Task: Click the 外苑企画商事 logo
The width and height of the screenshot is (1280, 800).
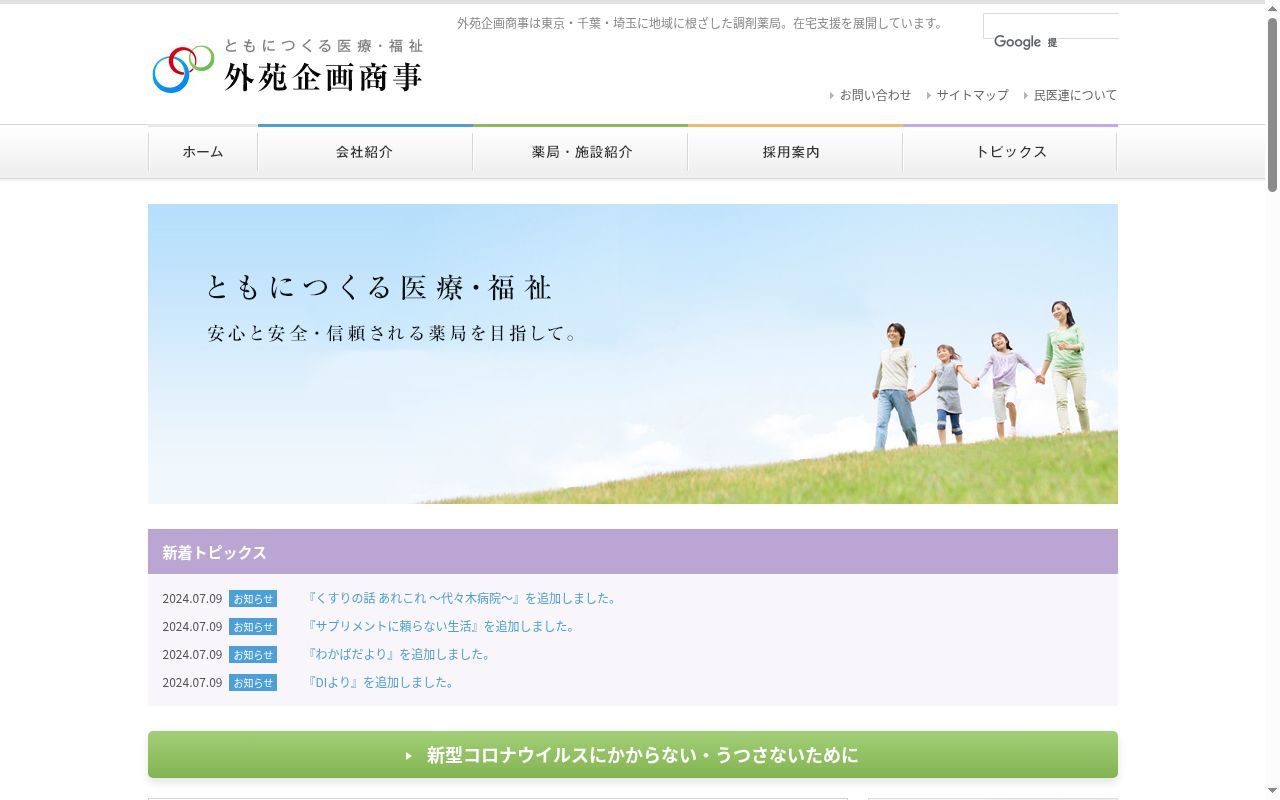Action: point(288,67)
